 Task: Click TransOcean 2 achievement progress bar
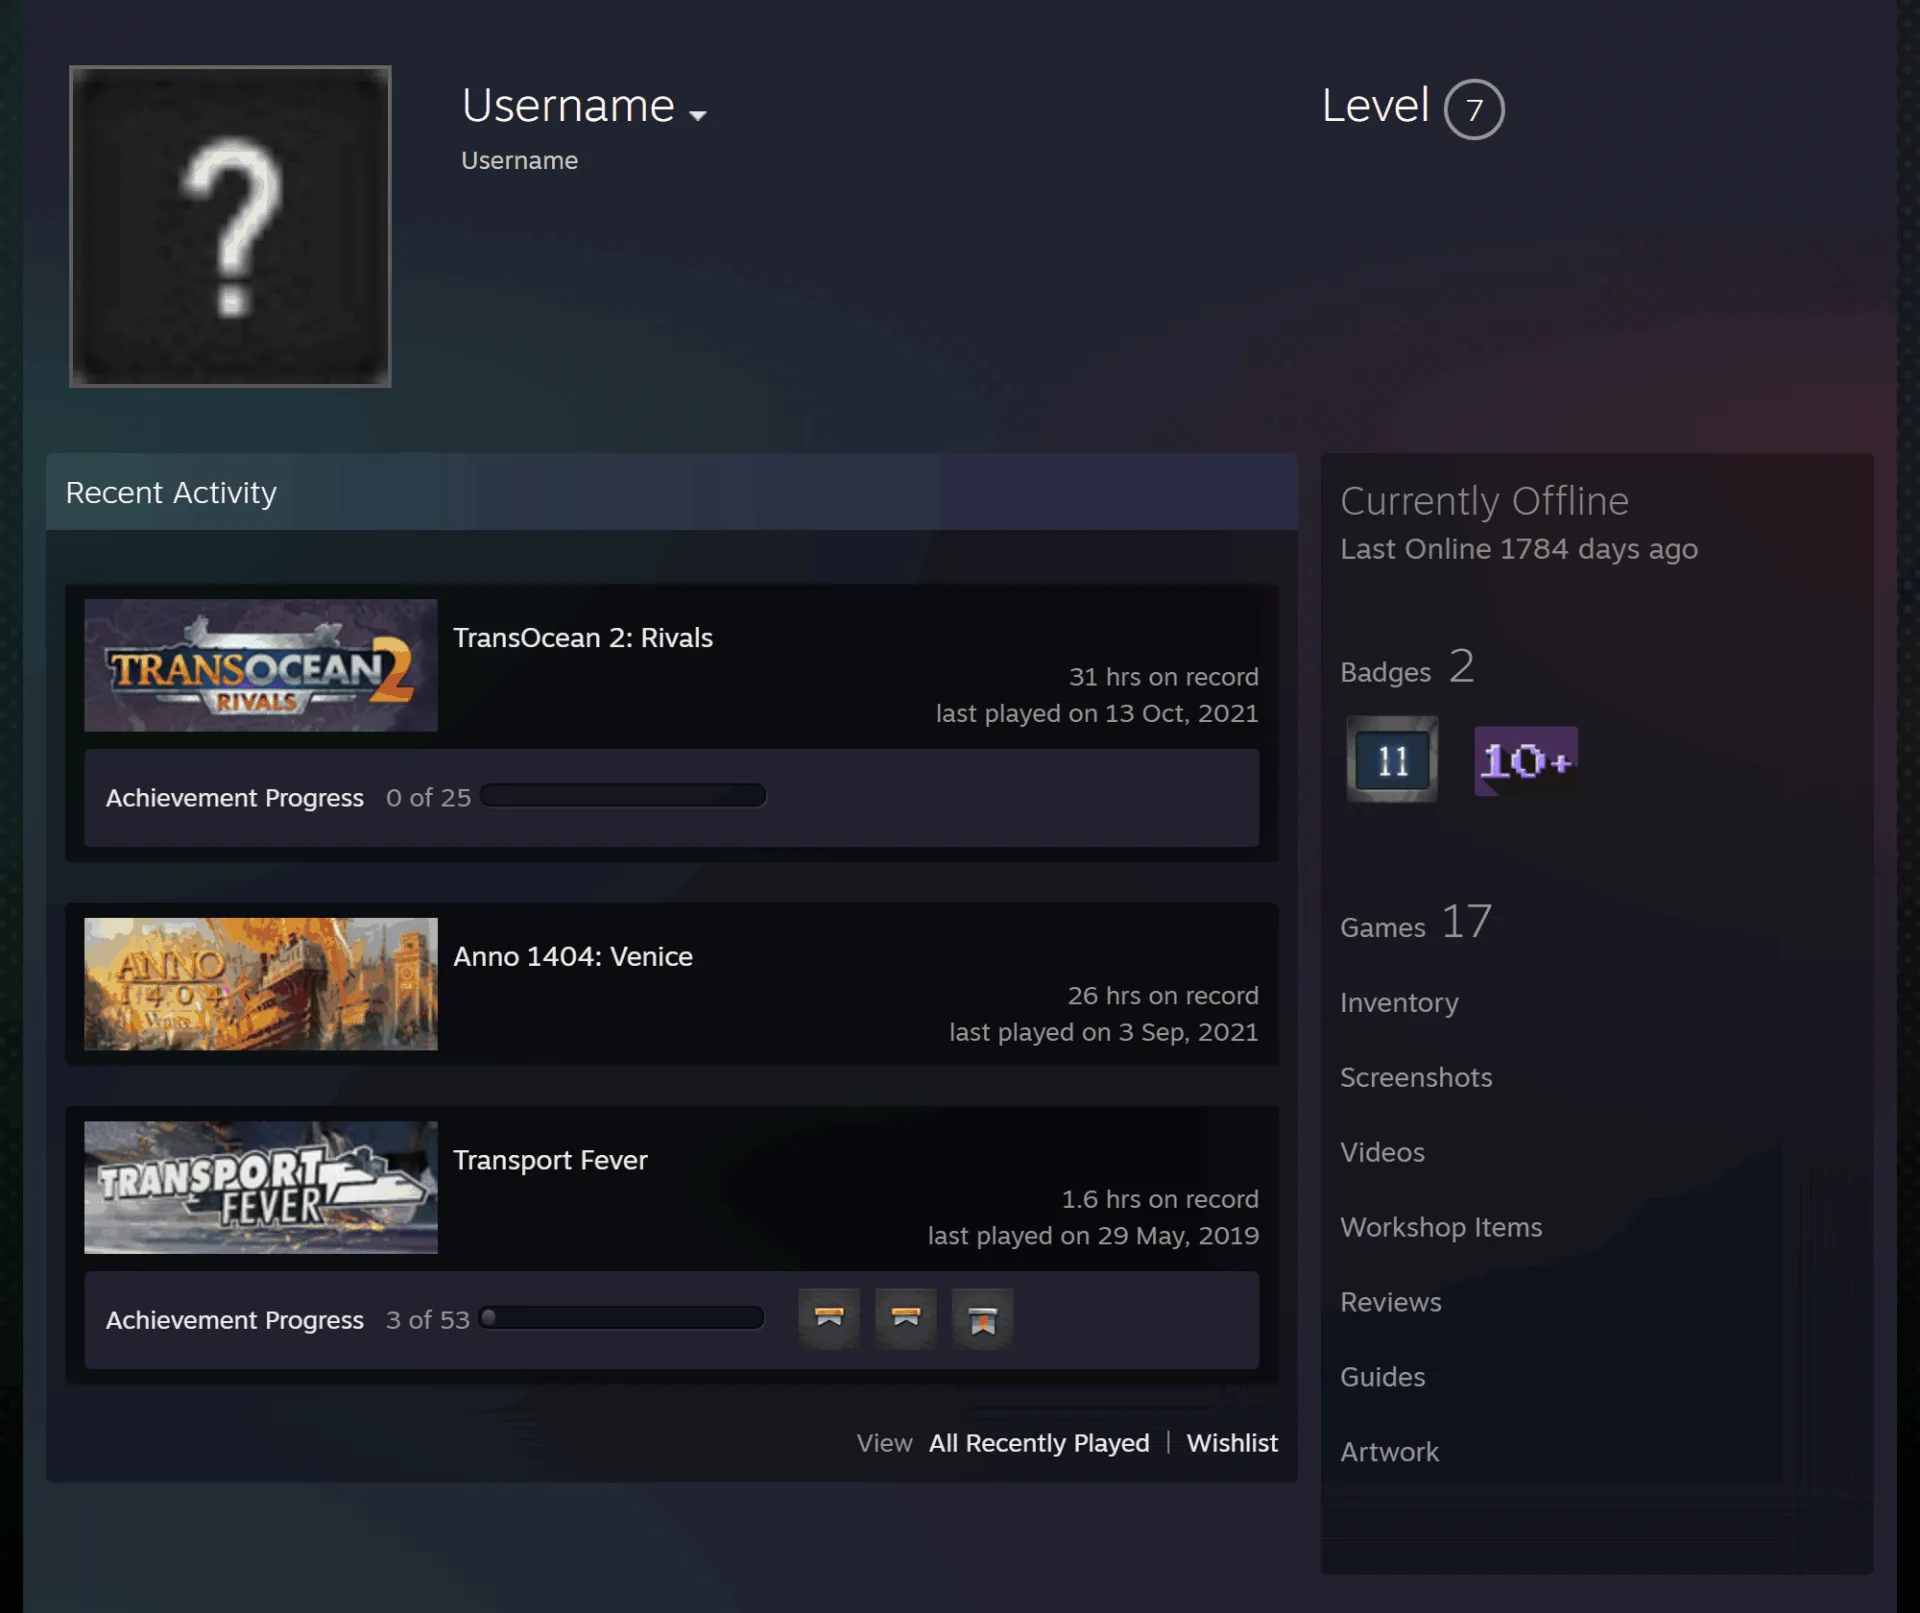tap(623, 796)
